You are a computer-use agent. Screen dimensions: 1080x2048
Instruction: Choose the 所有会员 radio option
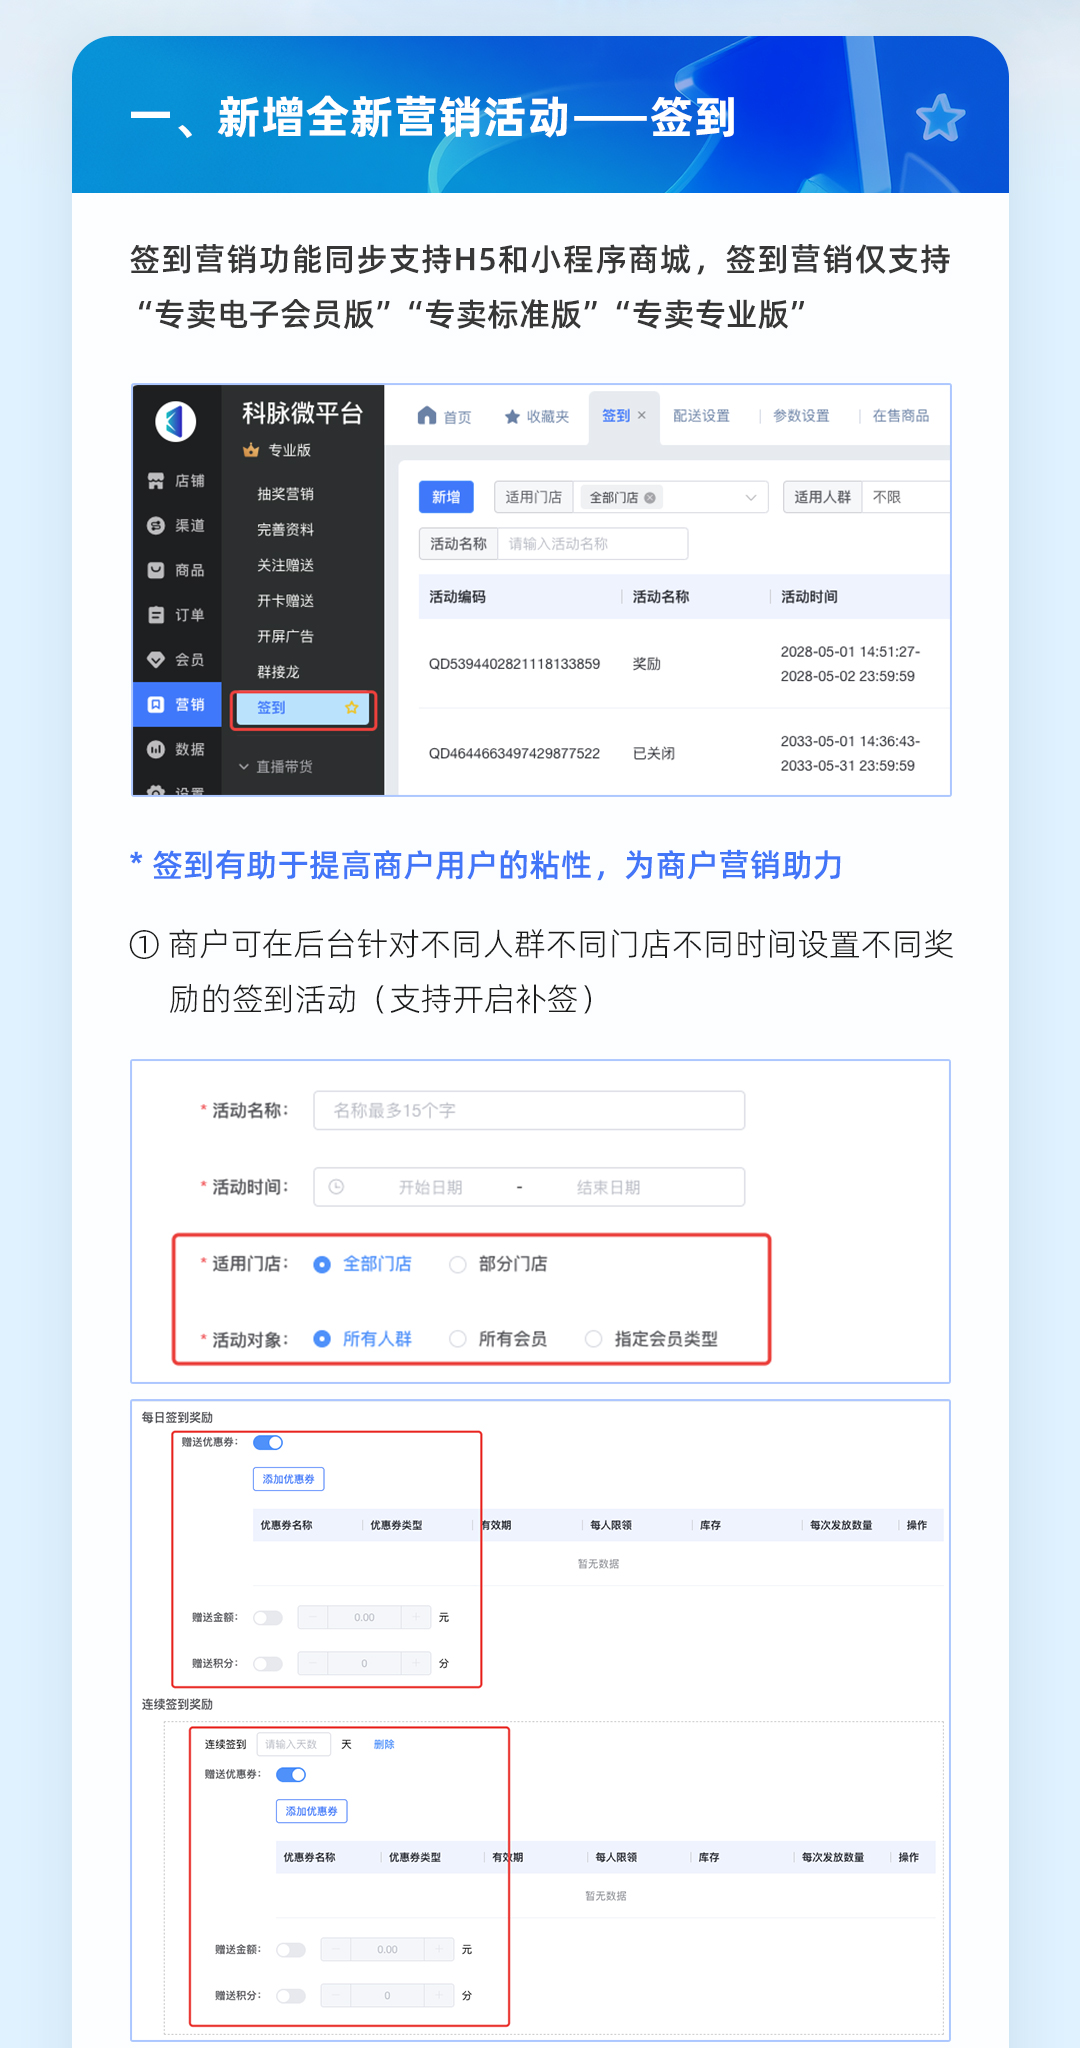click(x=458, y=1339)
